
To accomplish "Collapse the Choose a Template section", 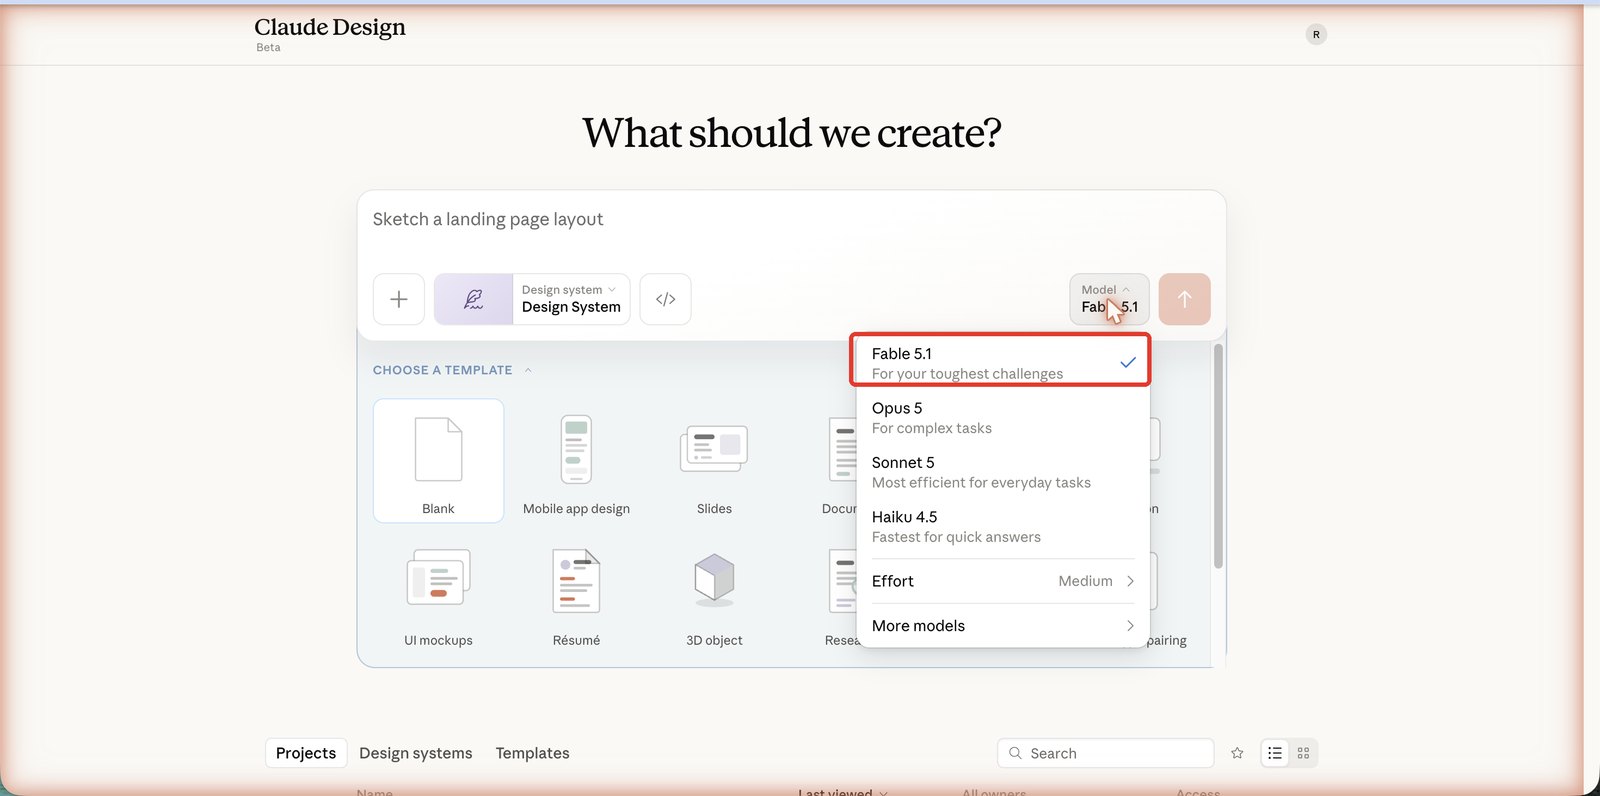I will click(453, 370).
